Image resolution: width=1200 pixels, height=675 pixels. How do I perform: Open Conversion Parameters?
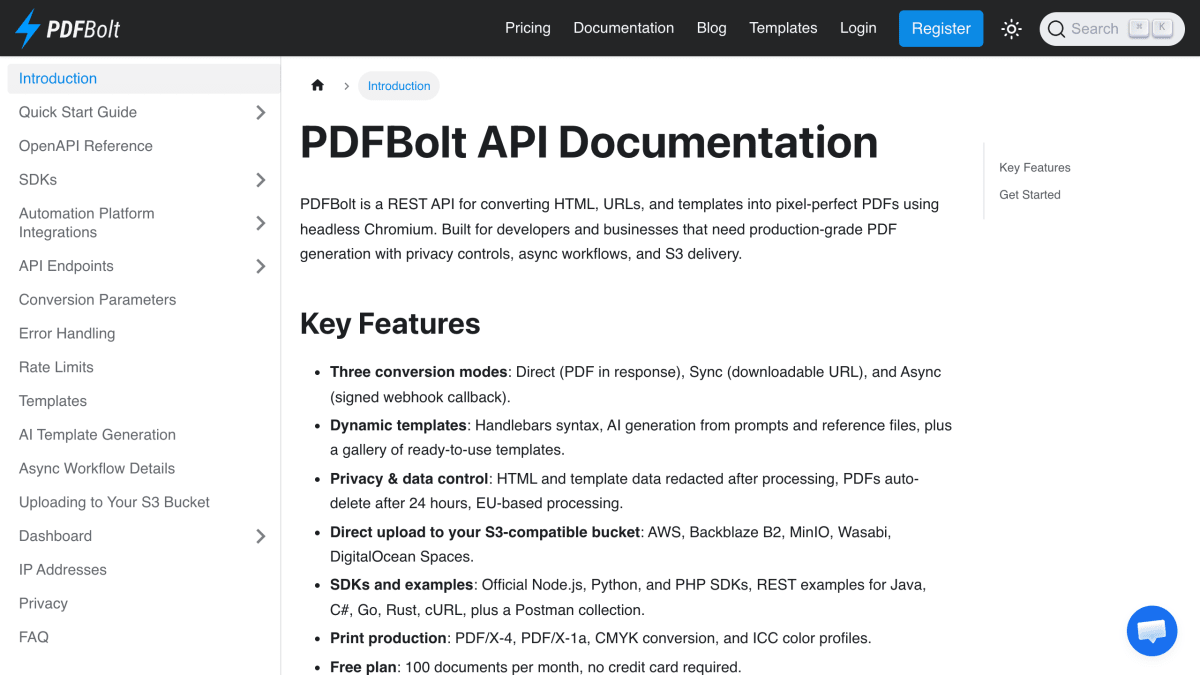pyautogui.click(x=97, y=300)
